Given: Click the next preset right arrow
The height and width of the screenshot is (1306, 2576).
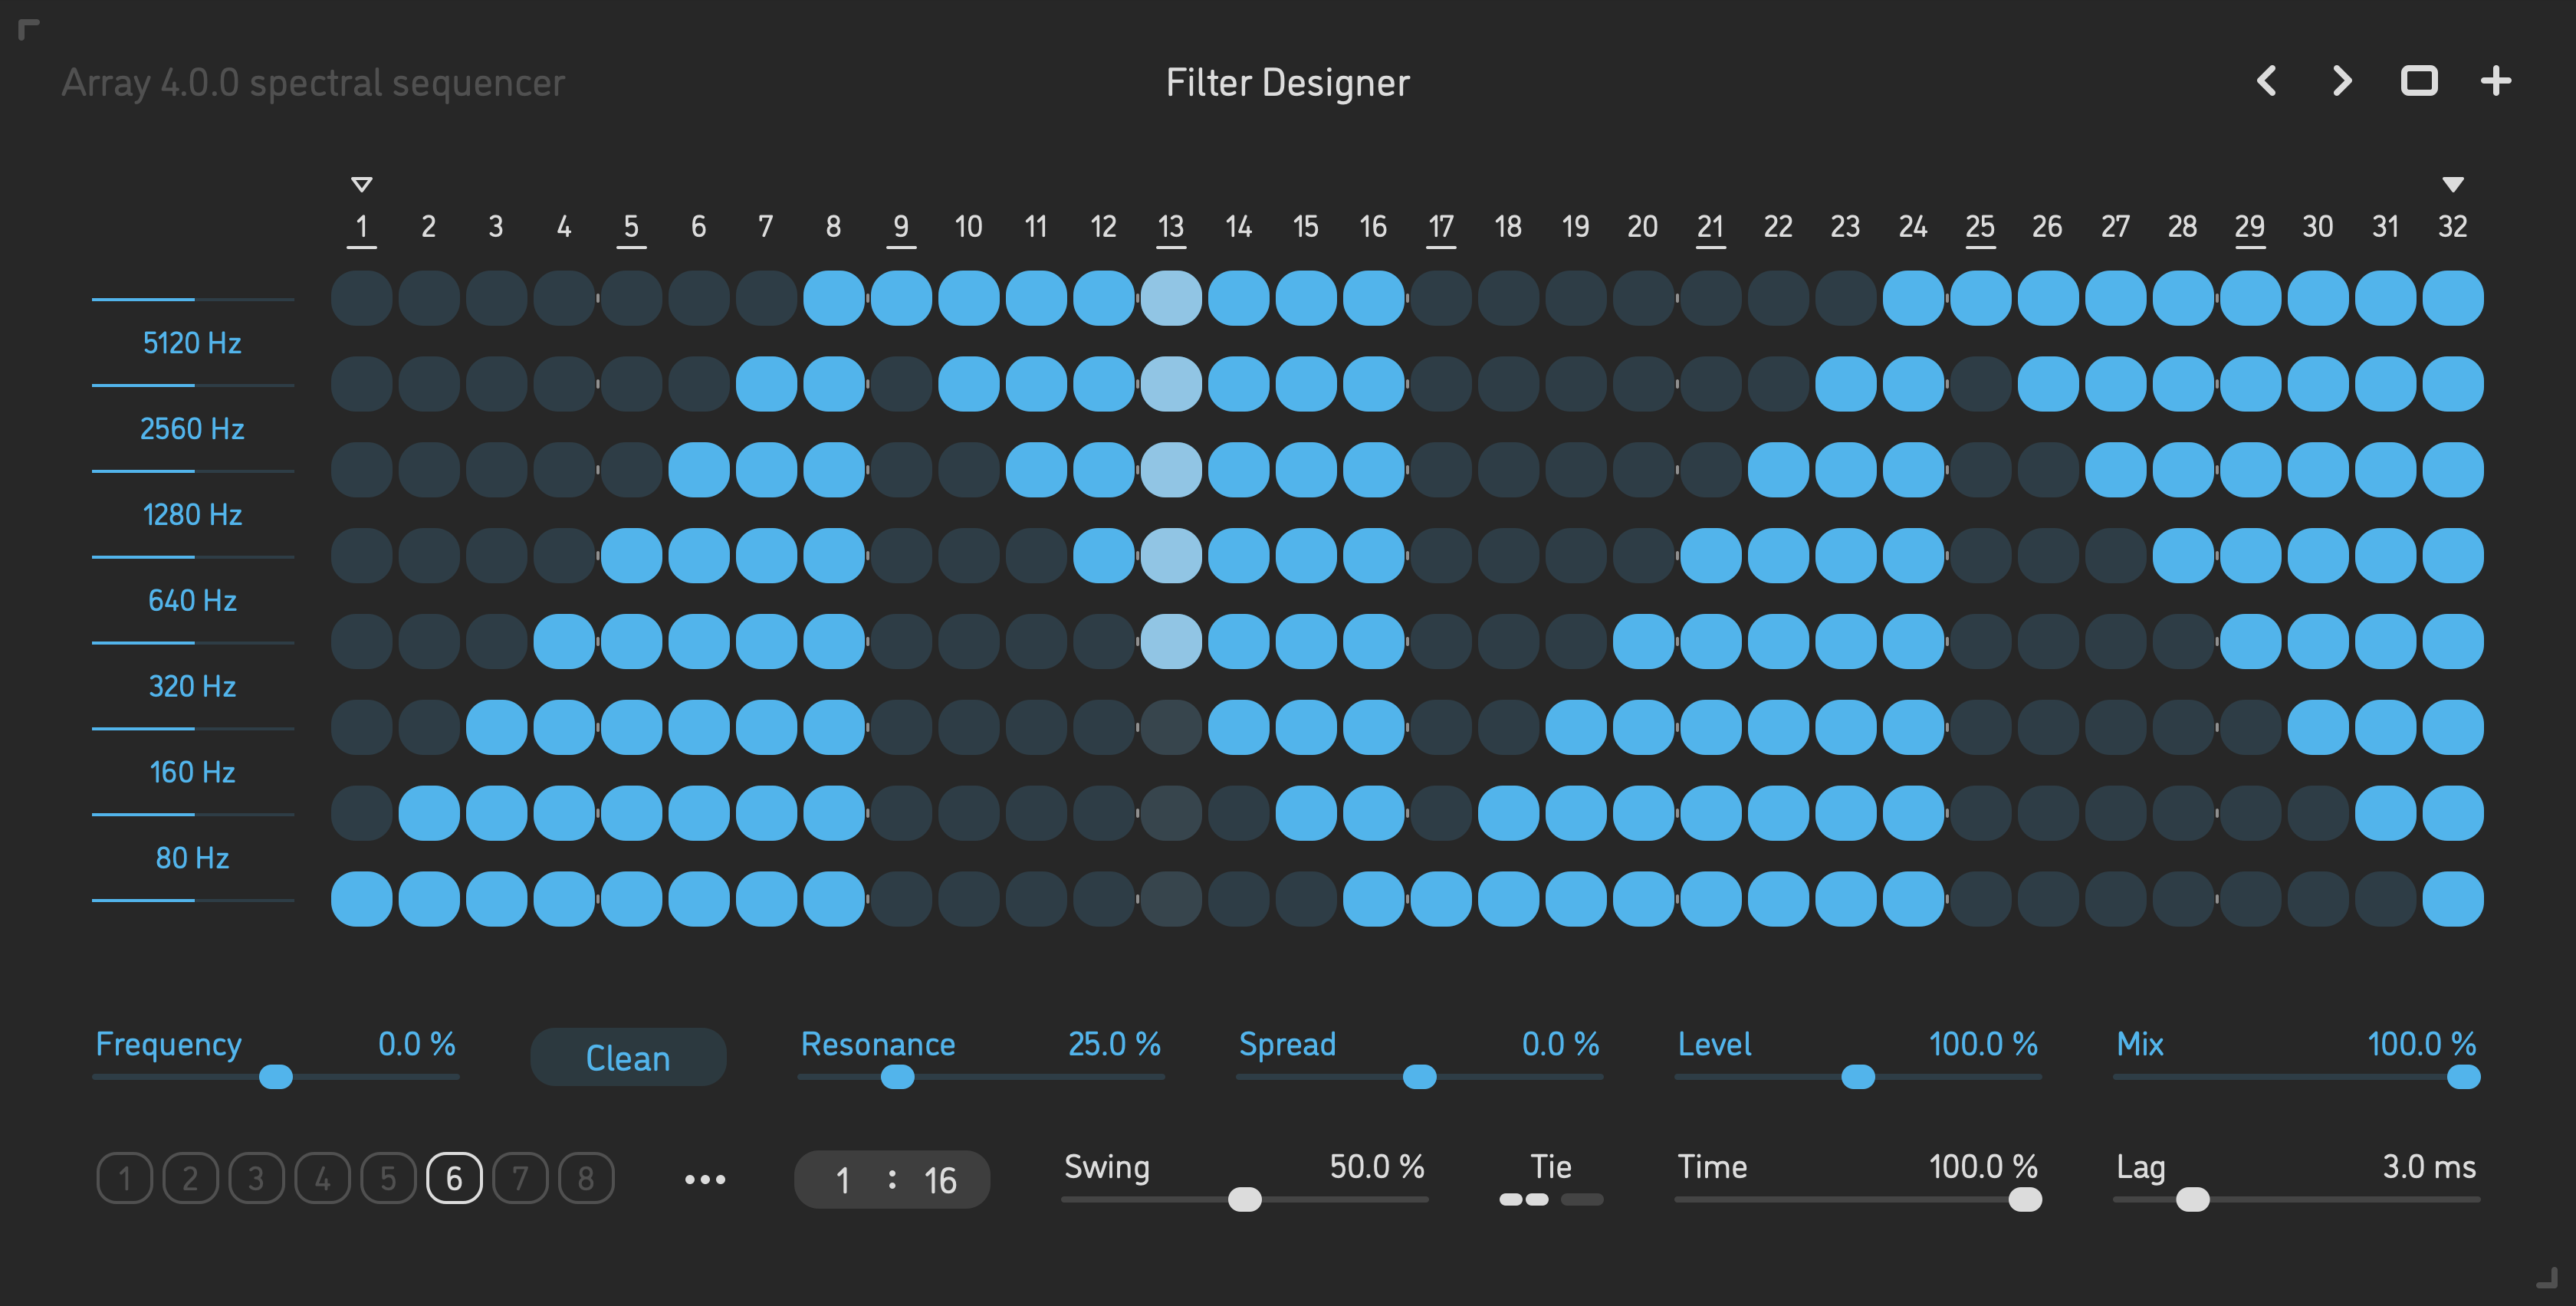Looking at the screenshot, I should point(2342,81).
